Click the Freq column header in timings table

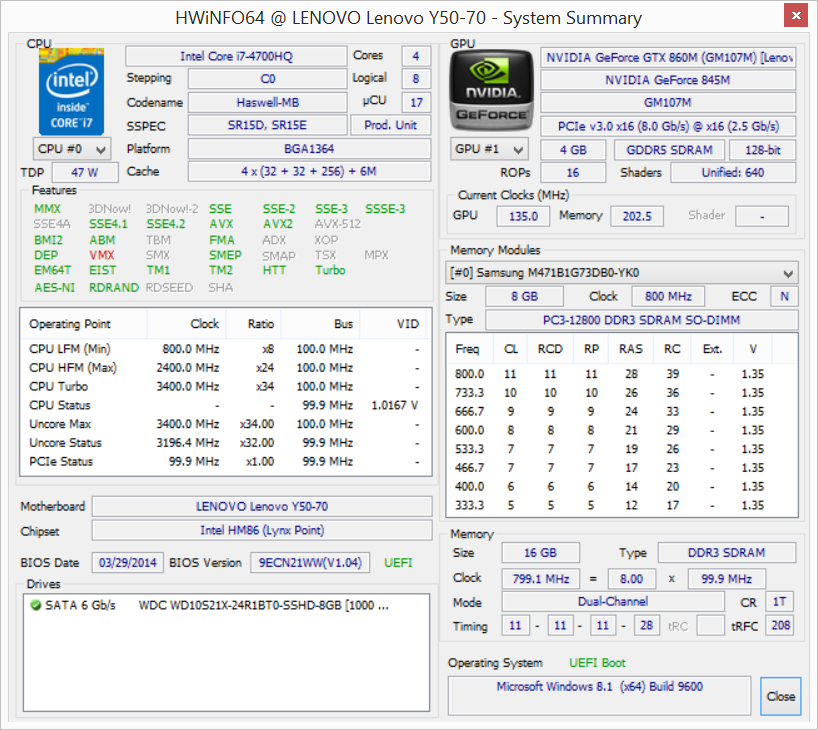[468, 349]
